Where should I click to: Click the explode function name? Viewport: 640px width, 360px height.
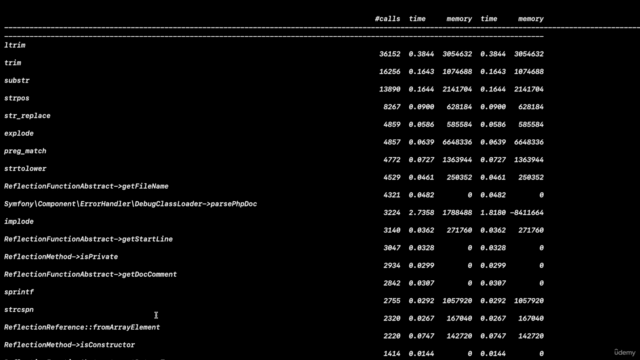tap(19, 133)
